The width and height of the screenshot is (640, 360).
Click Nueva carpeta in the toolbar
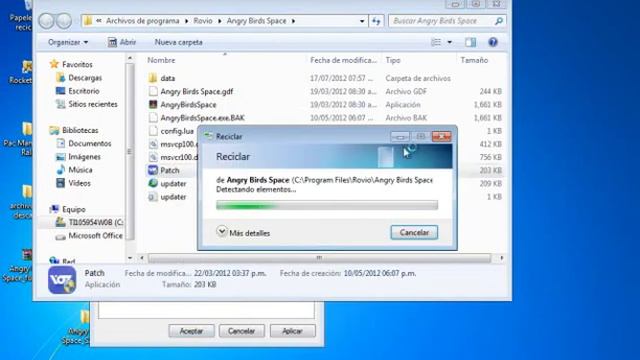[178, 42]
